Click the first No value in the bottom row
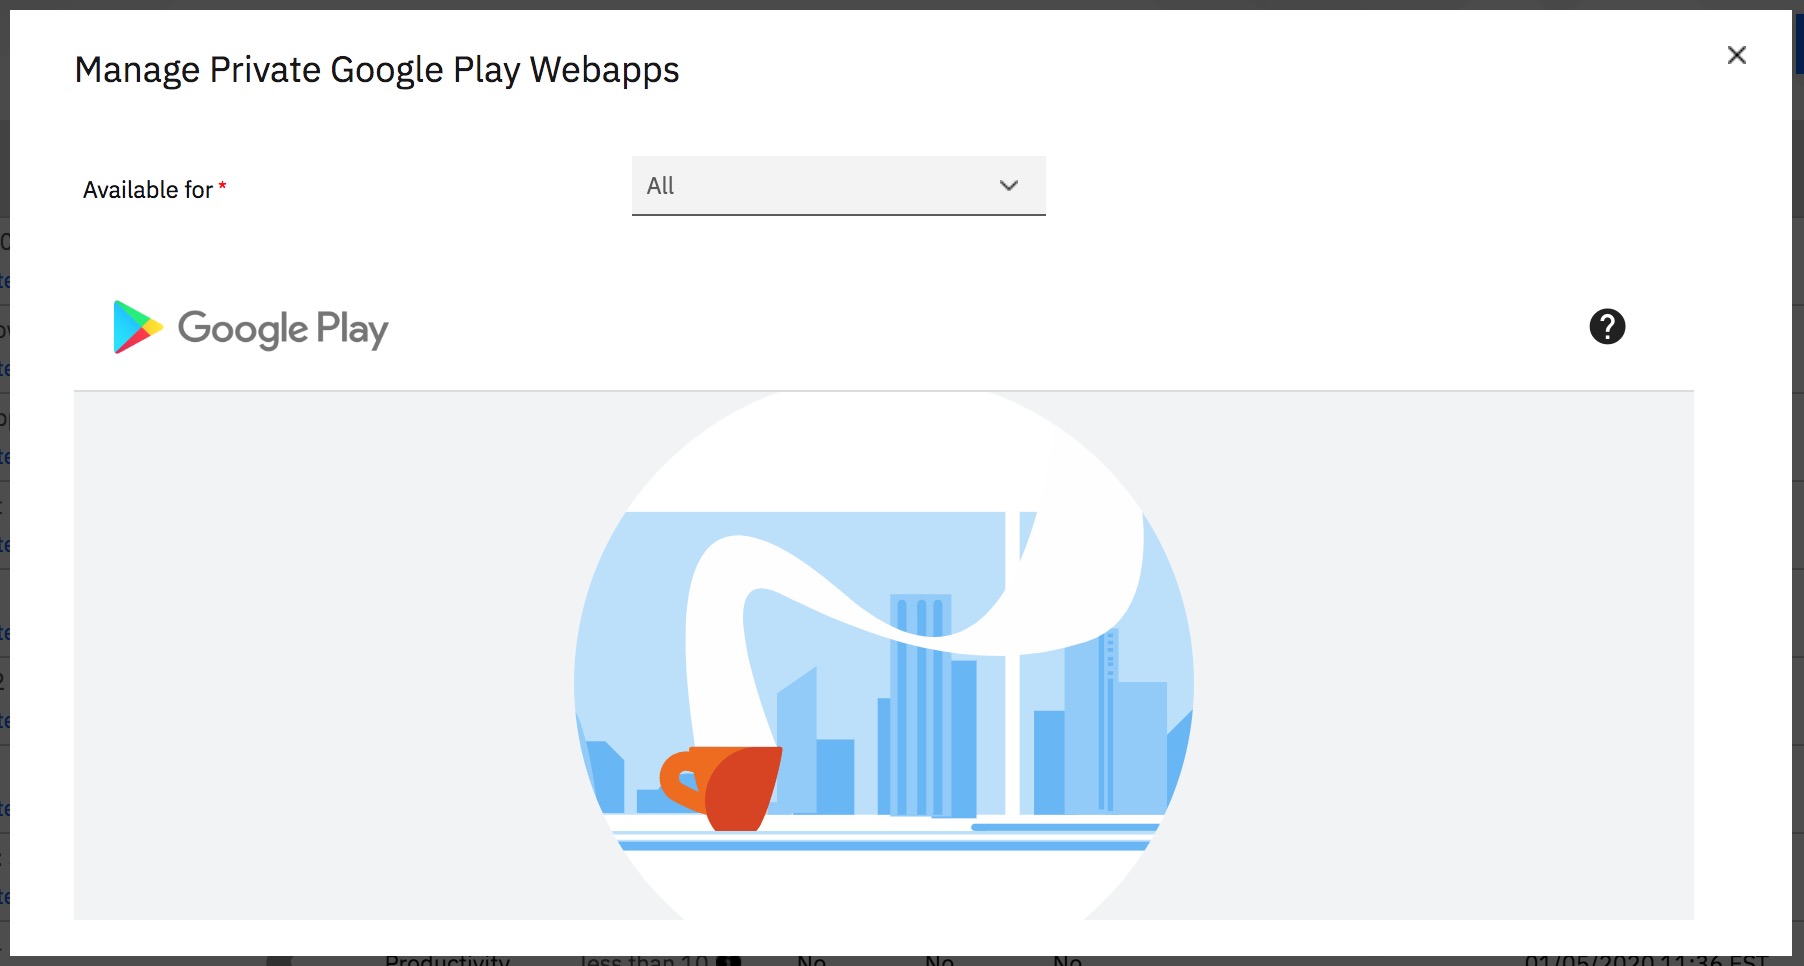 coord(812,960)
